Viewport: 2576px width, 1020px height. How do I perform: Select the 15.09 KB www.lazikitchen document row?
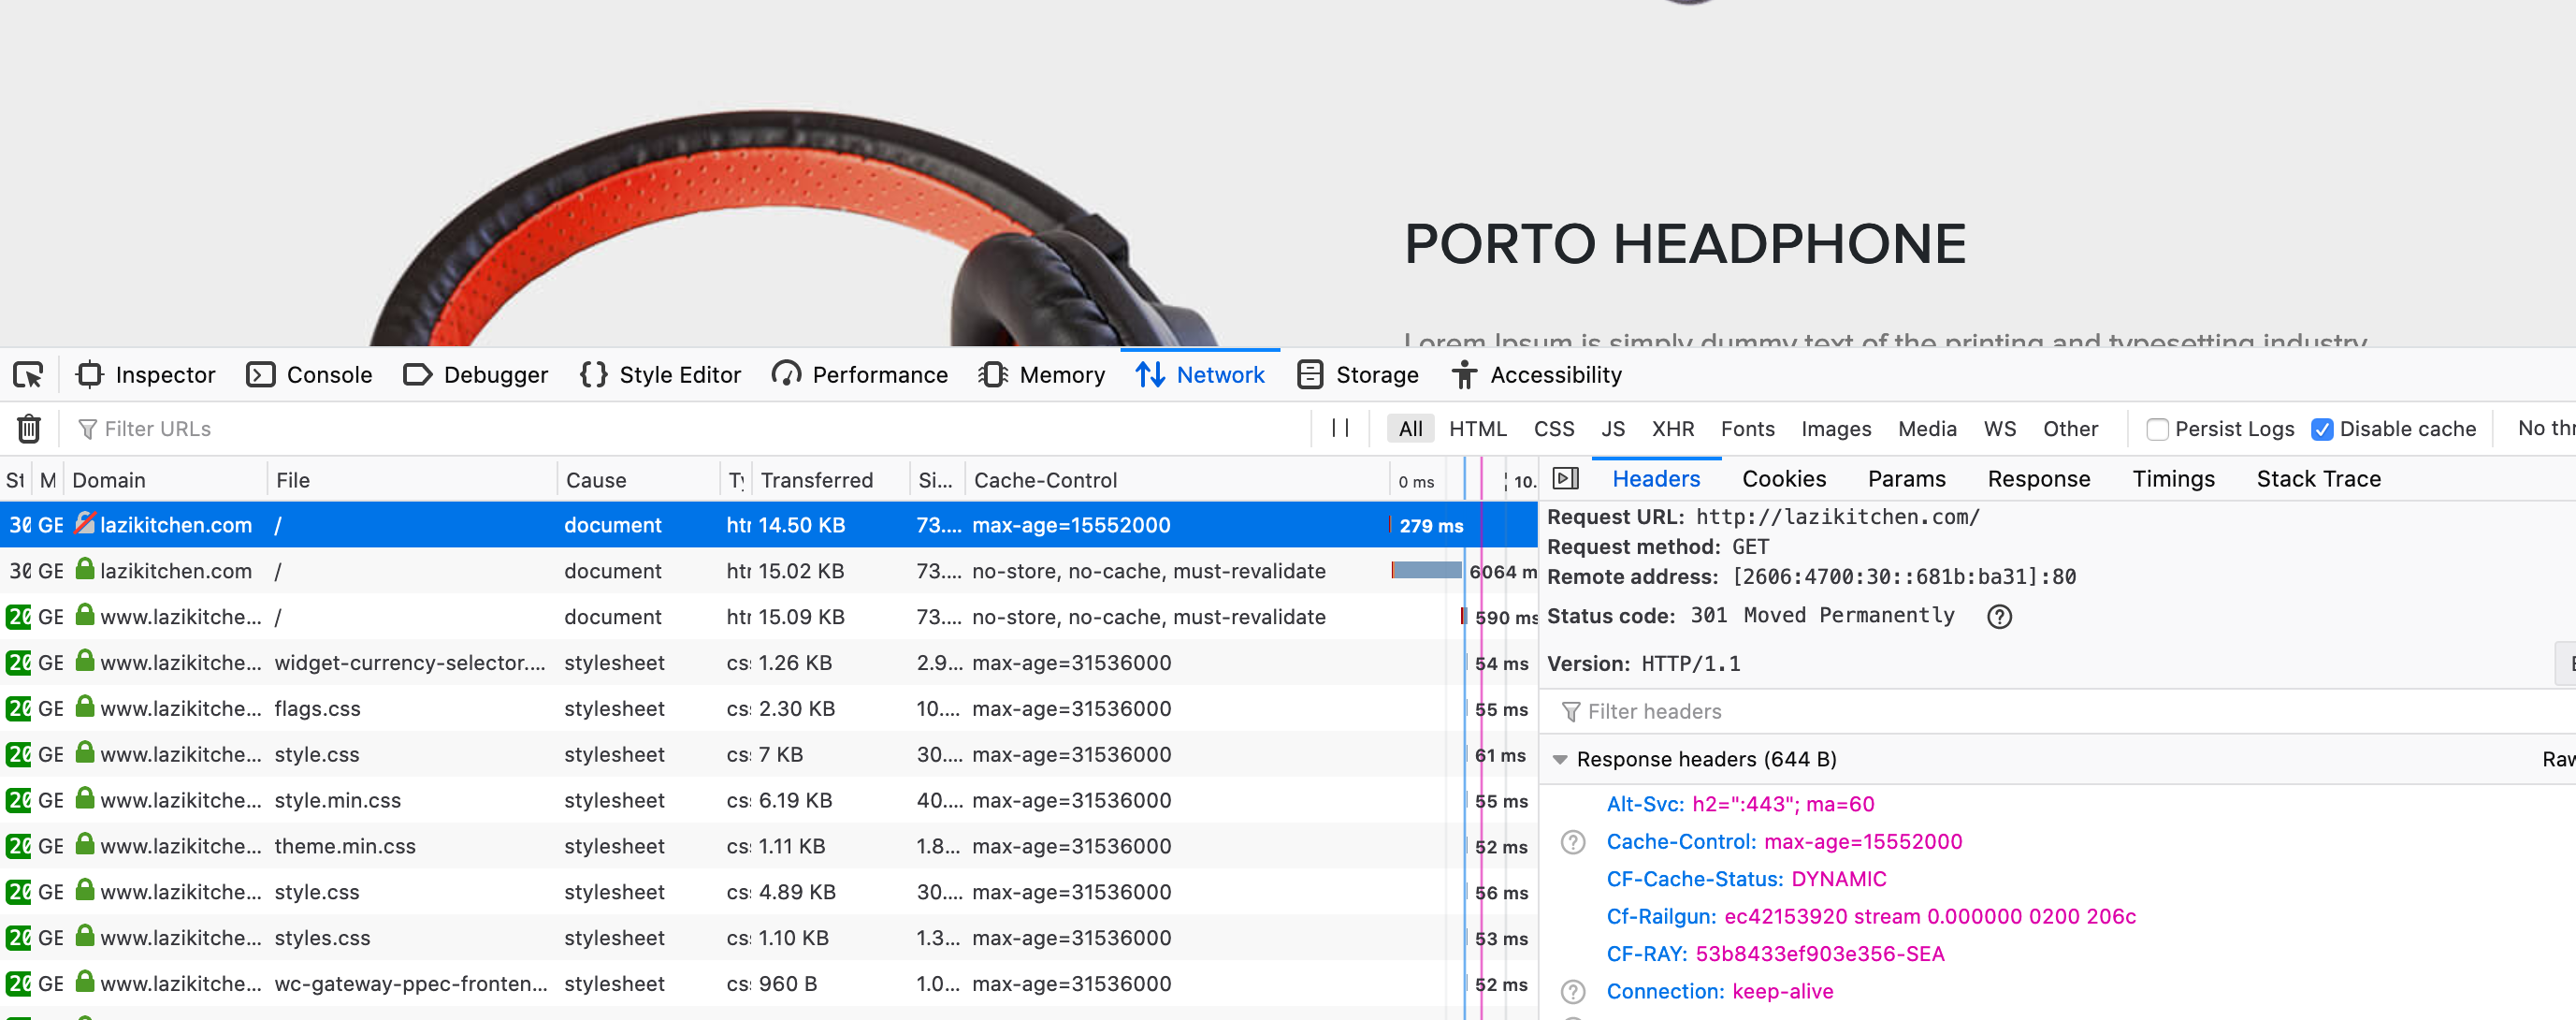(x=768, y=617)
